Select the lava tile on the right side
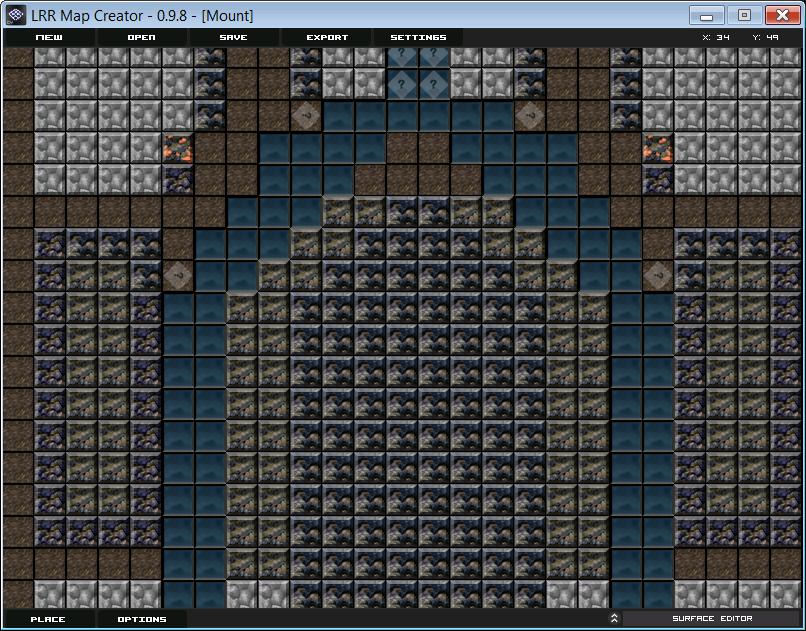The height and width of the screenshot is (631, 806). click(657, 148)
